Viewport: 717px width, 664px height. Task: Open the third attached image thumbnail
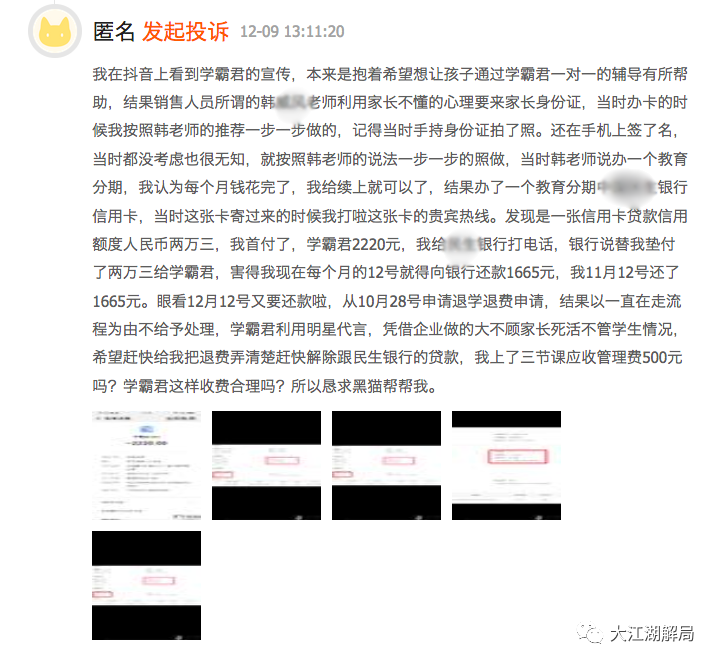[386, 465]
